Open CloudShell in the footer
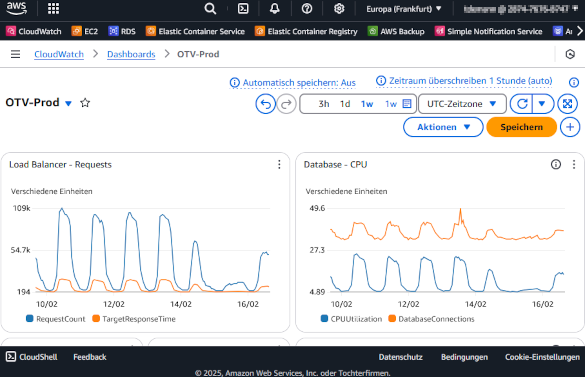Image resolution: width=585 pixels, height=377 pixels. click(32, 357)
